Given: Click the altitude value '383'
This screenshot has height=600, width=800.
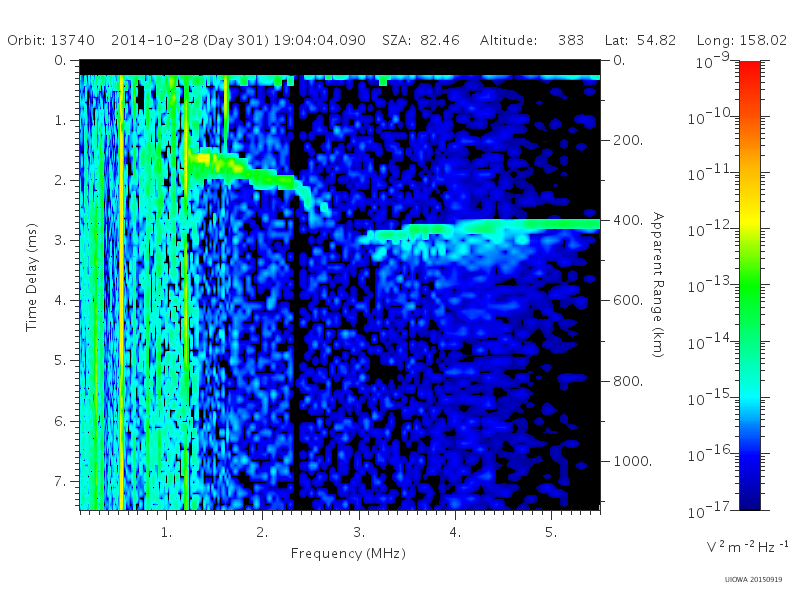Looking at the screenshot, I should pyautogui.click(x=570, y=40).
